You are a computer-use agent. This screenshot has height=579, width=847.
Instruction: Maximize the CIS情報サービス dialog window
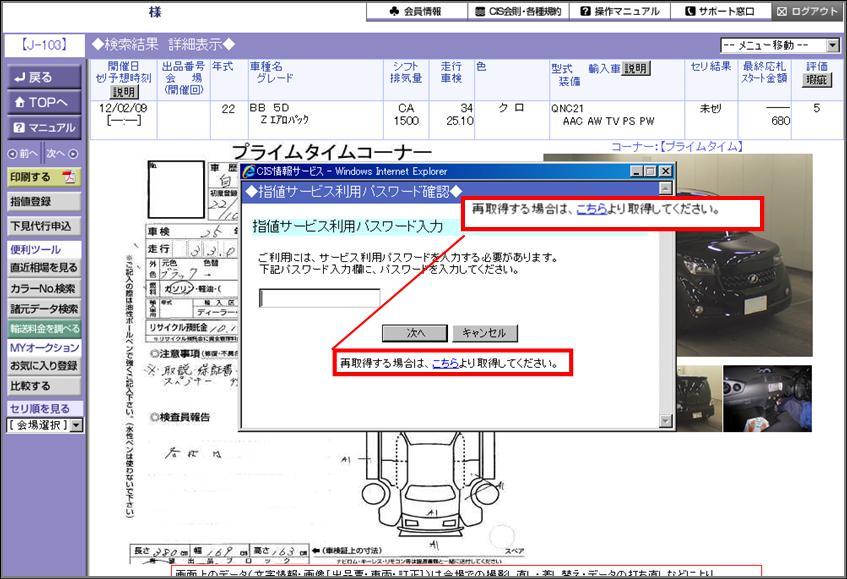pos(650,172)
